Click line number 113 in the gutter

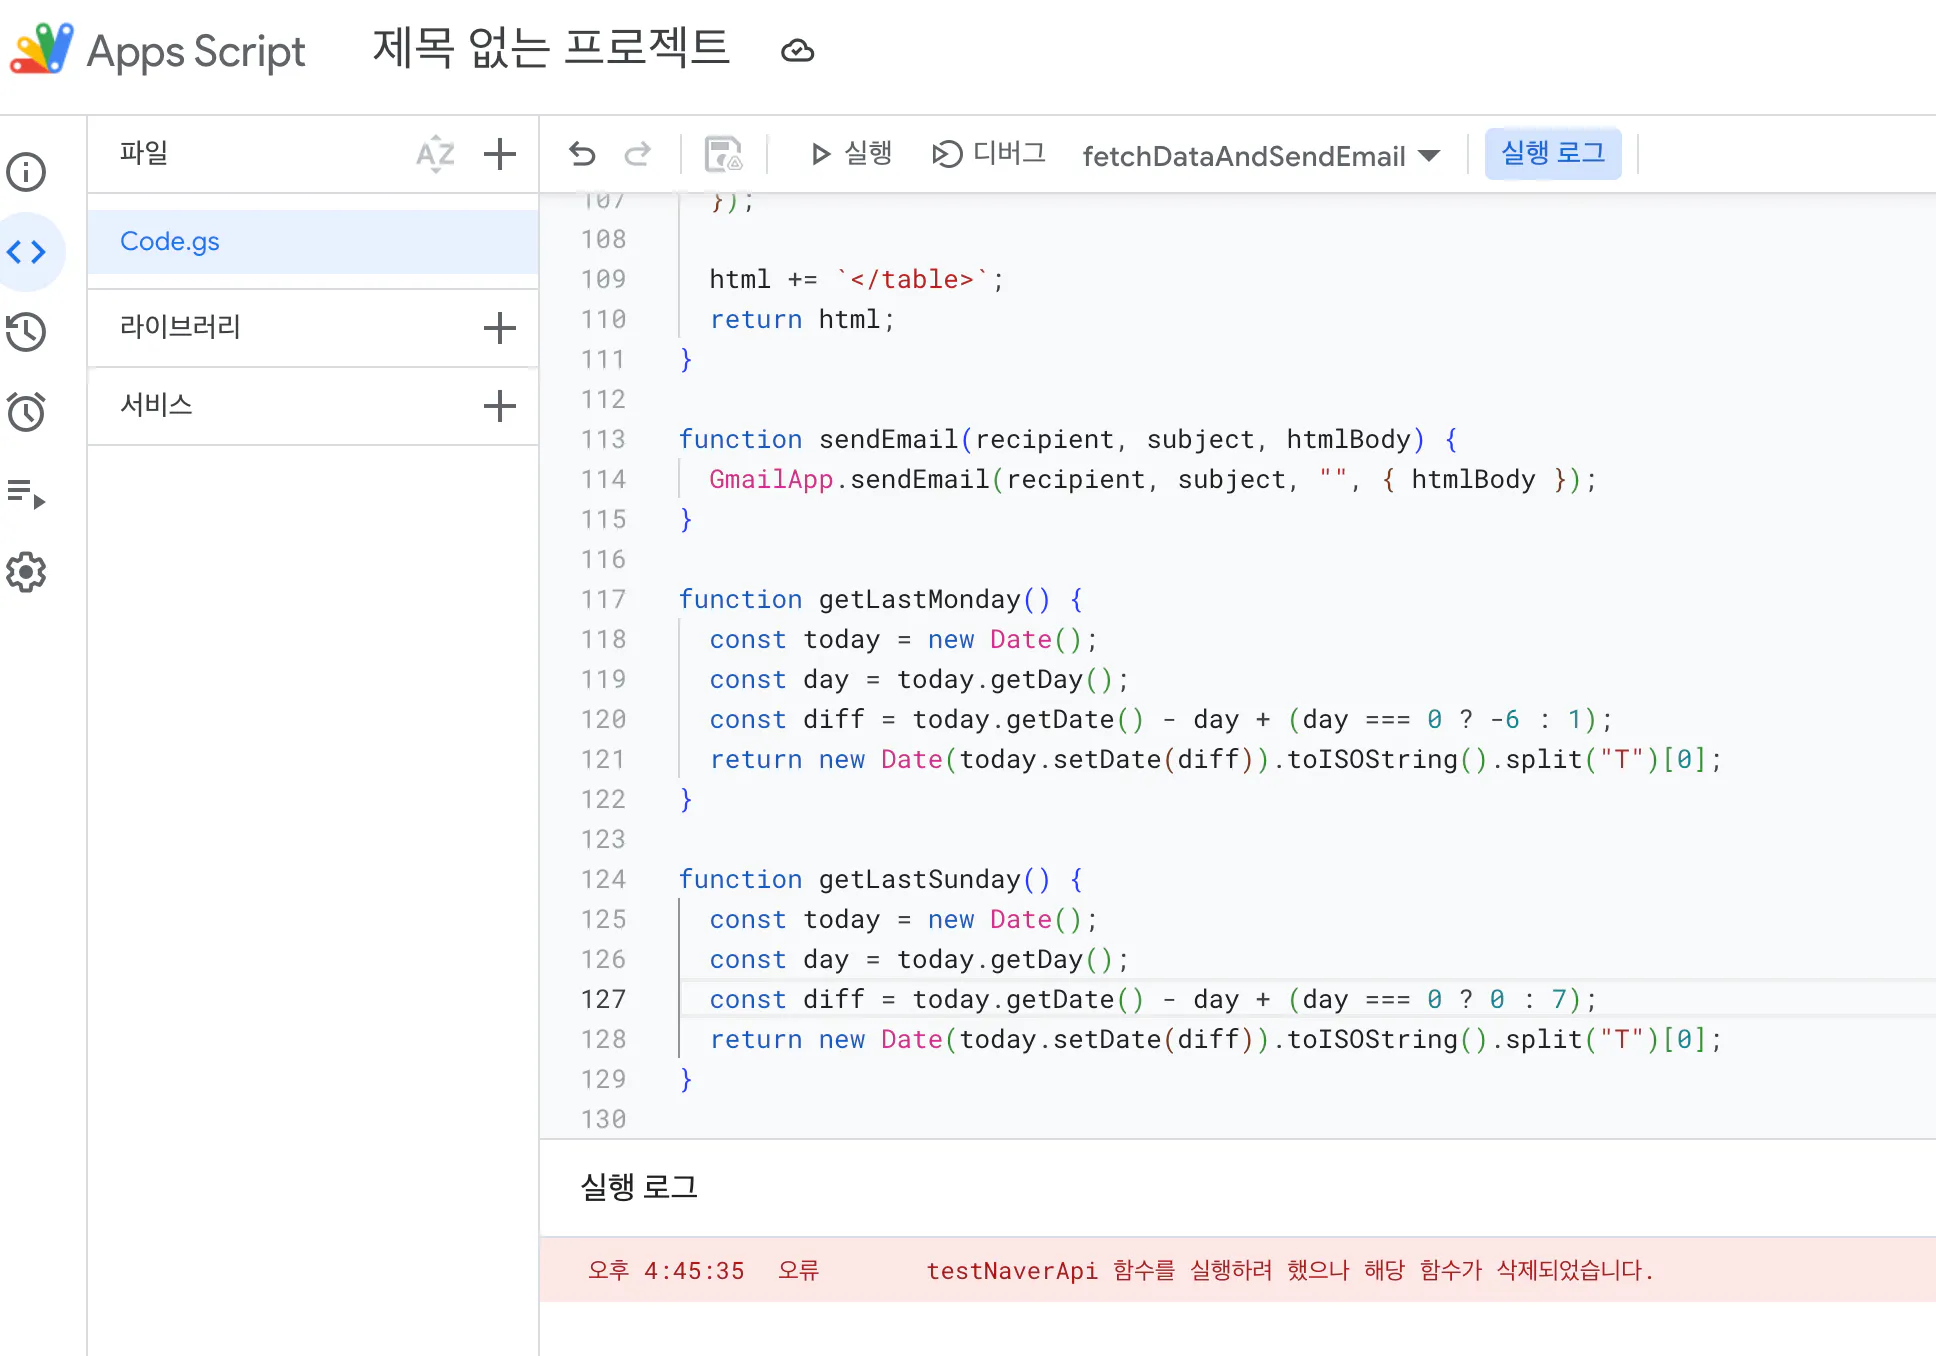pyautogui.click(x=603, y=439)
